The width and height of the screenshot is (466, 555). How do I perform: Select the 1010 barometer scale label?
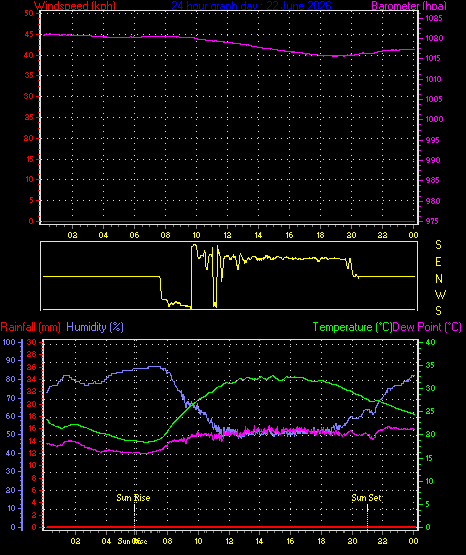pyautogui.click(x=433, y=79)
